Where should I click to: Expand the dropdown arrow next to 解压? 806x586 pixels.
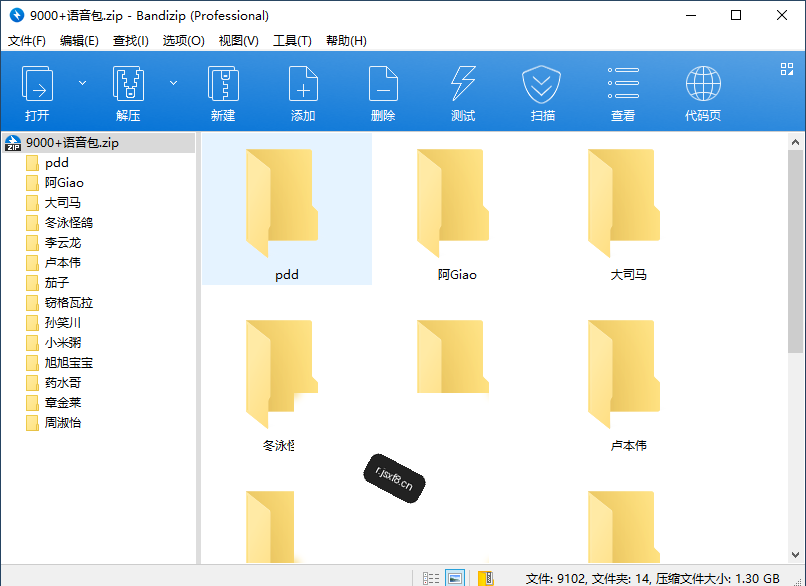(x=174, y=83)
